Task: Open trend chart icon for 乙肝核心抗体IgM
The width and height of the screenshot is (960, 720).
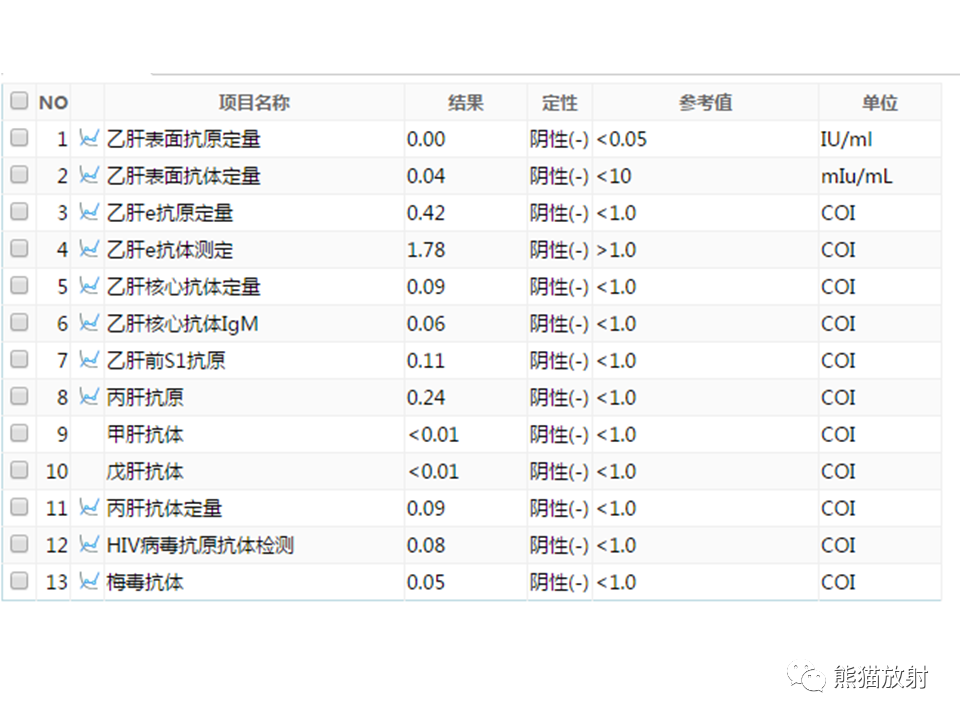Action: pyautogui.click(x=89, y=323)
